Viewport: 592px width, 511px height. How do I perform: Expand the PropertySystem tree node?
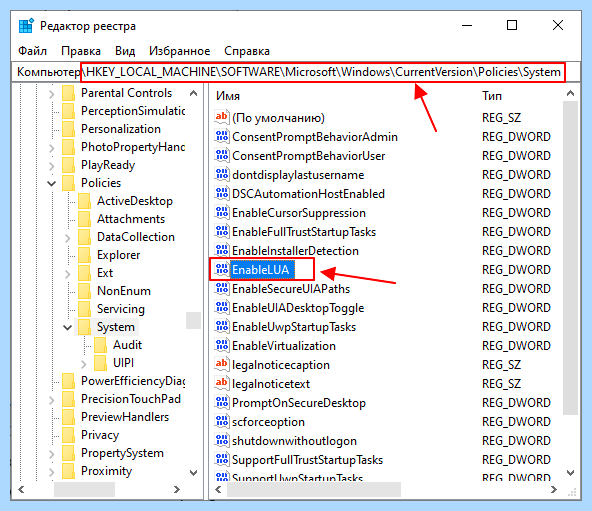52,453
